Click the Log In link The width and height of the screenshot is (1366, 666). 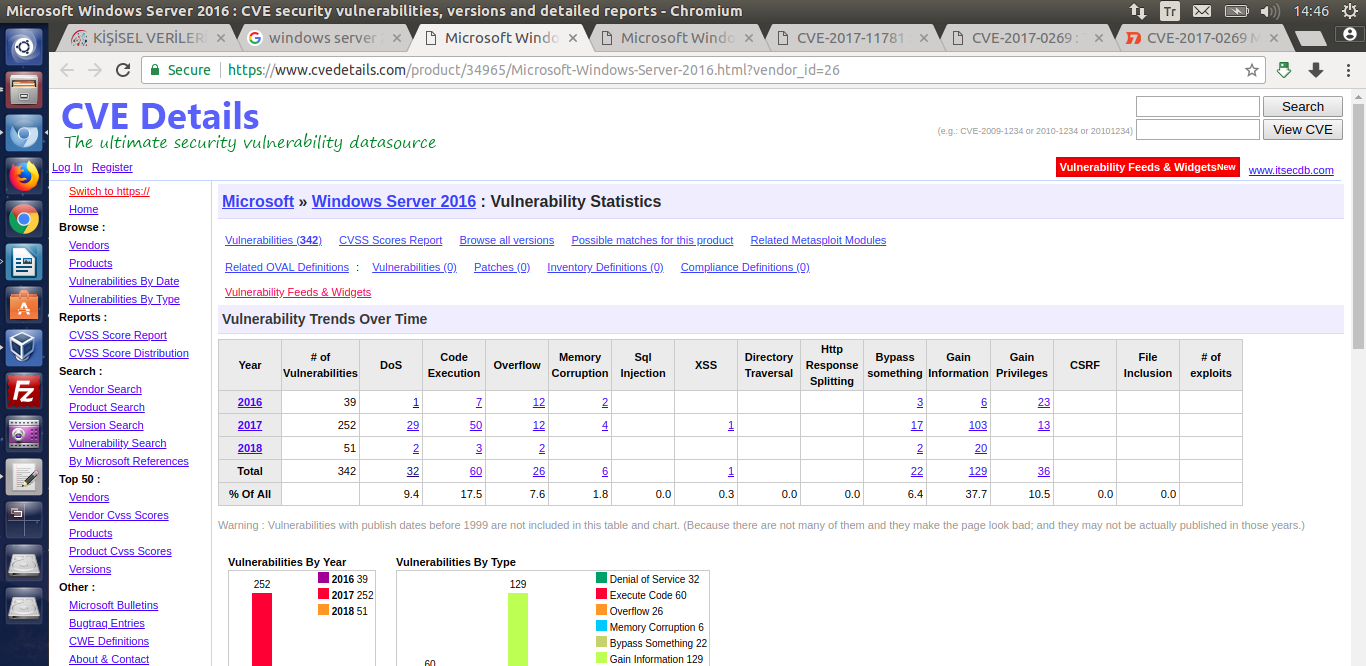(67, 167)
